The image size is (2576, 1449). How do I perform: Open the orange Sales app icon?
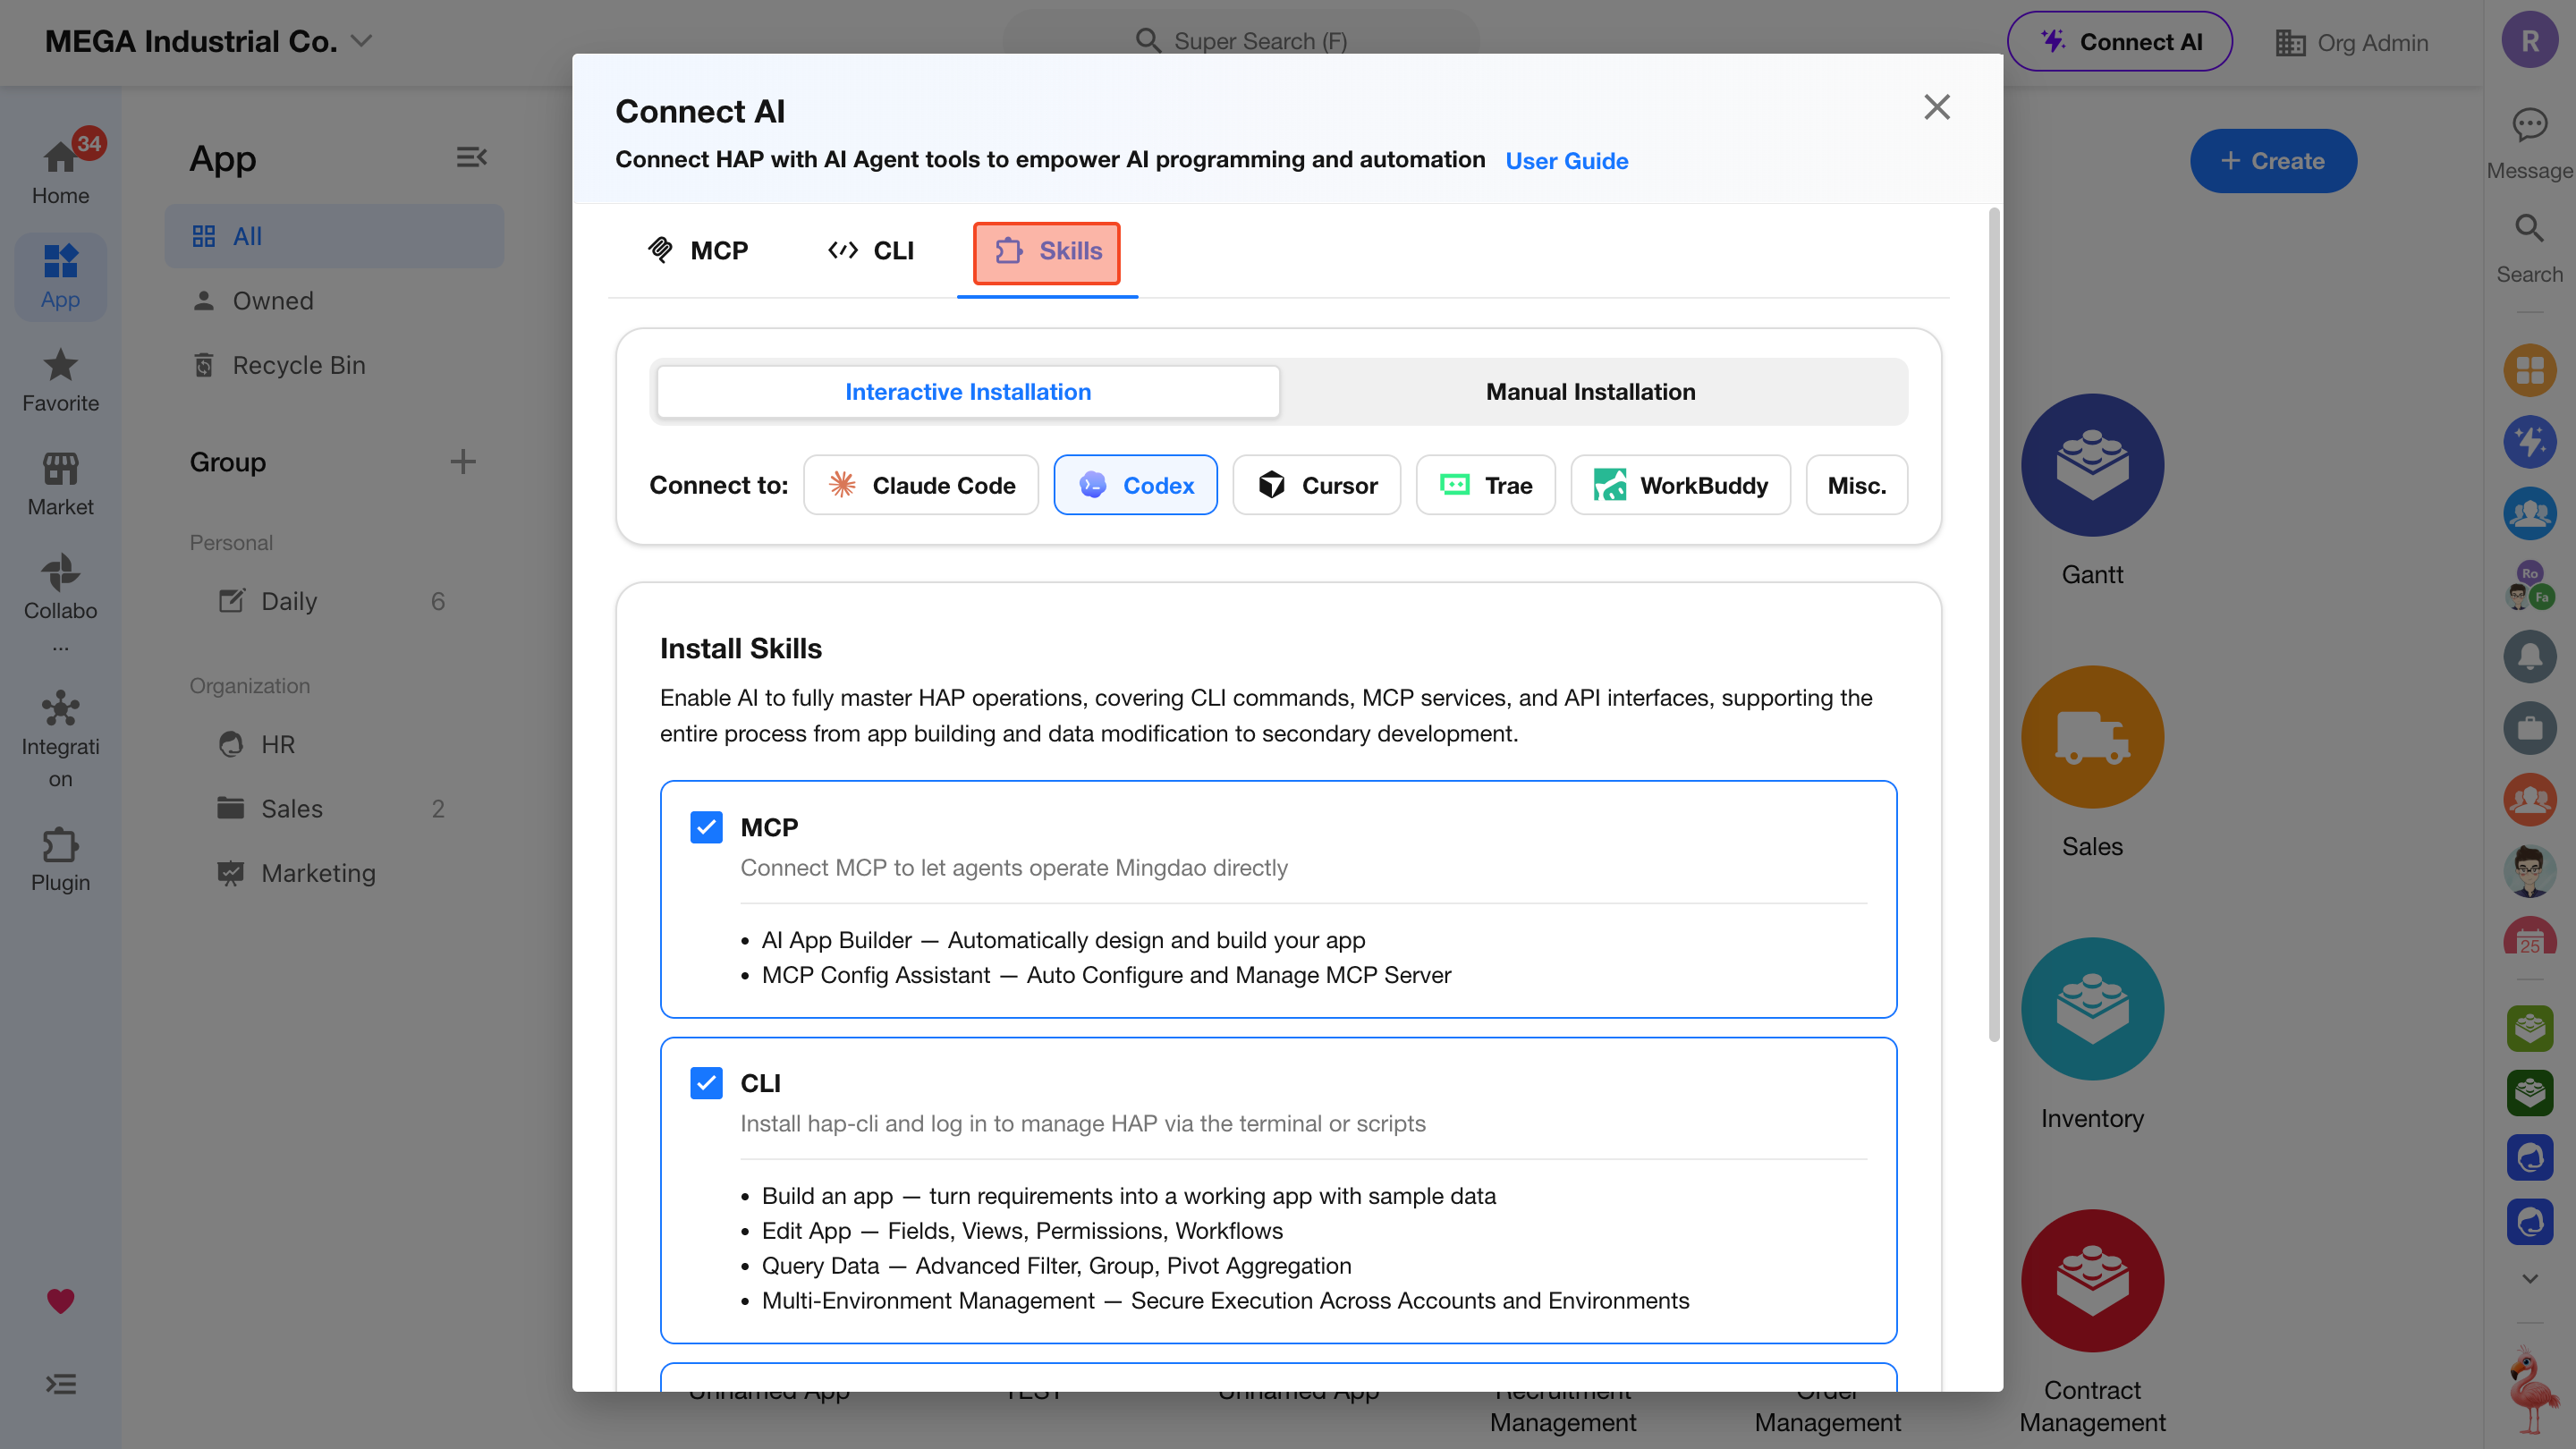pyautogui.click(x=2092, y=737)
